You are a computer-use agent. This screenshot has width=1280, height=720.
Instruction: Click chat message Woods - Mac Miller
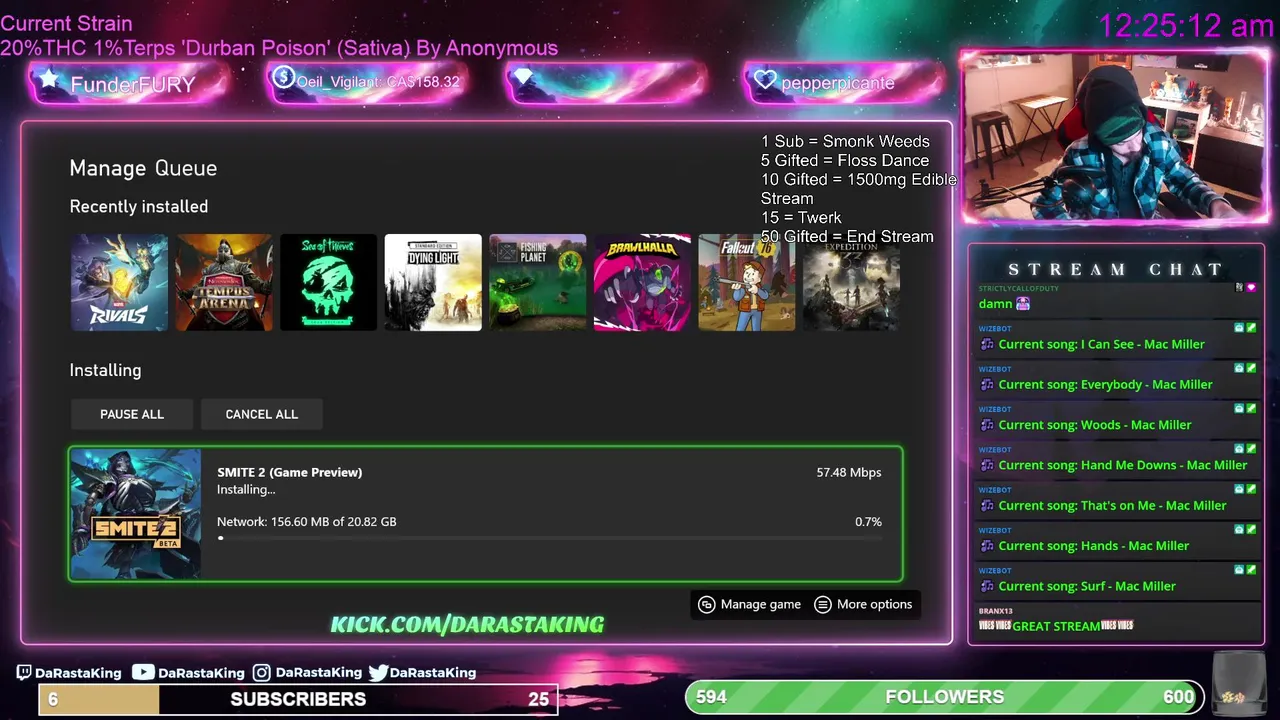tap(1094, 424)
